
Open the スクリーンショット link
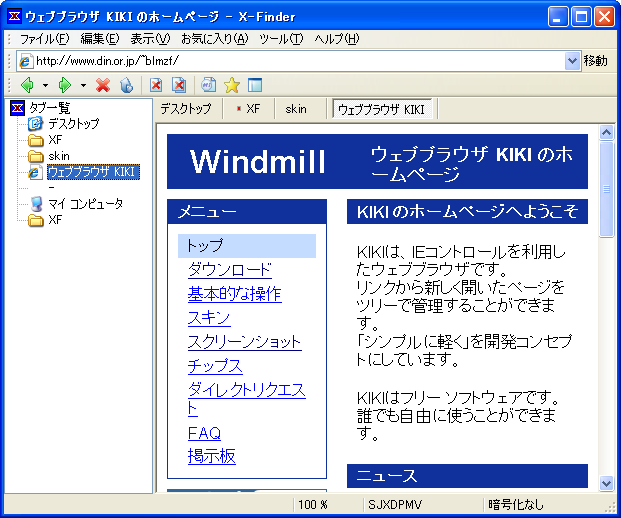pos(244,342)
